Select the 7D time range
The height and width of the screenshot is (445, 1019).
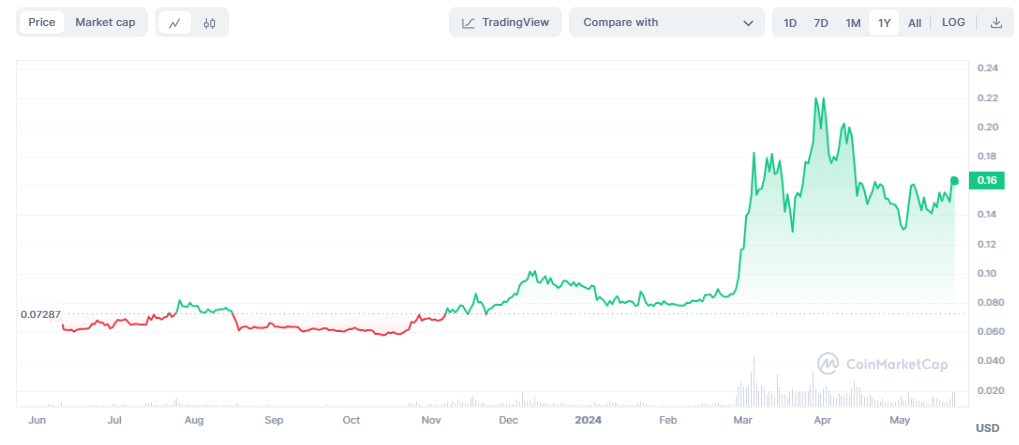pyautogui.click(x=821, y=22)
